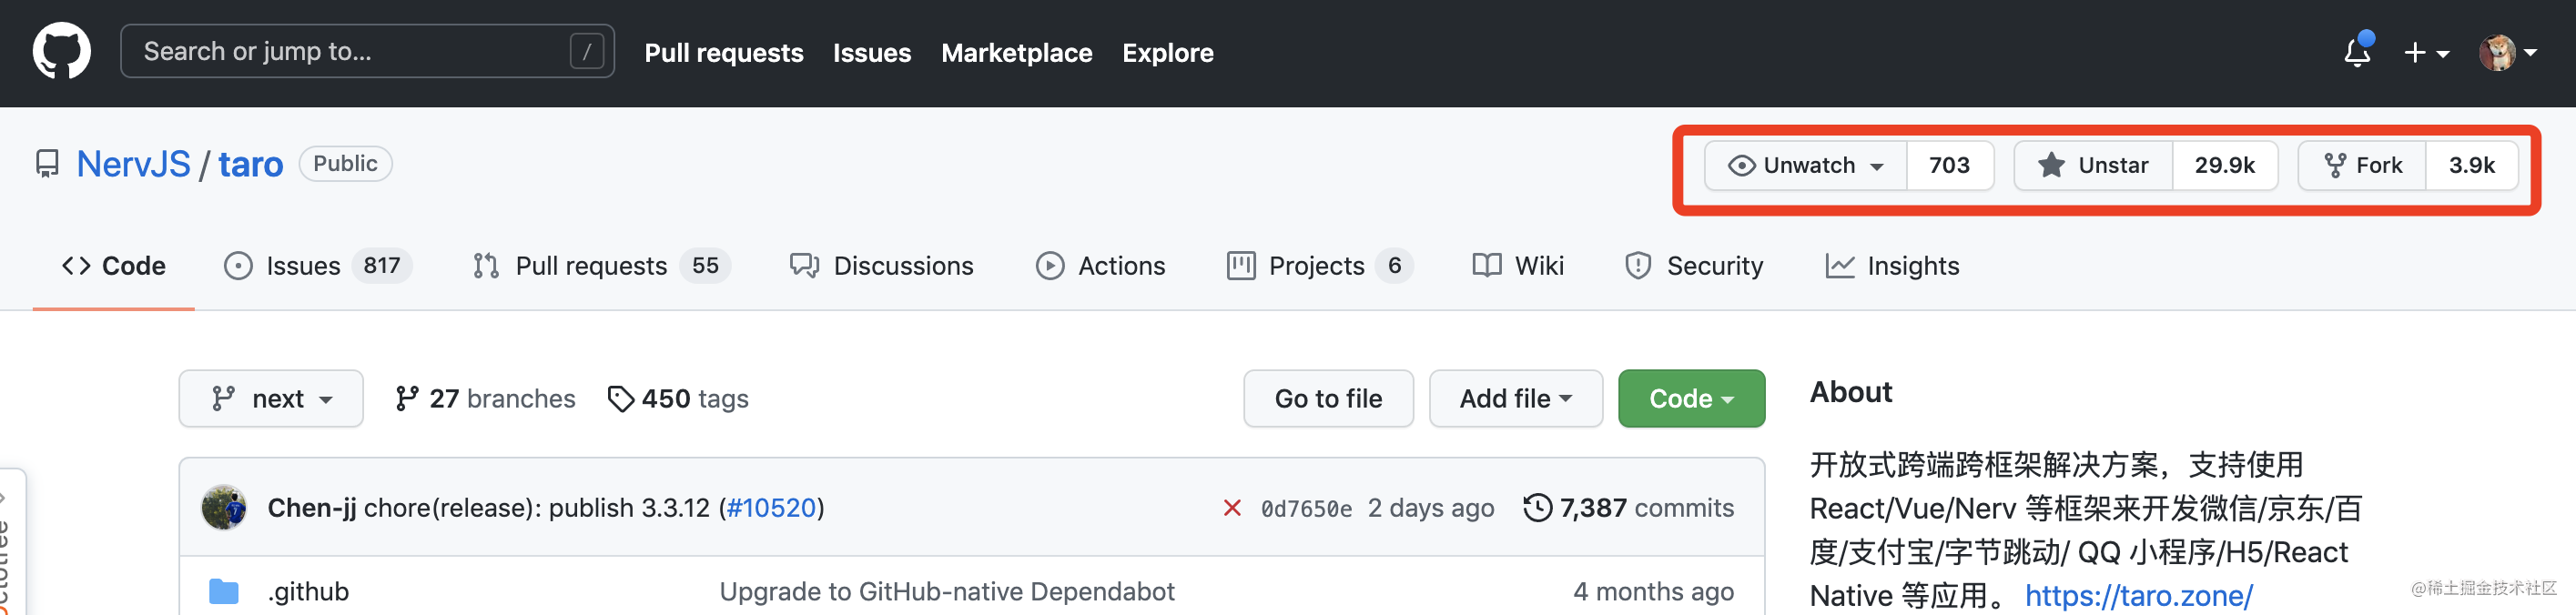Image resolution: width=2576 pixels, height=615 pixels.
Task: Open the Upgrade to GitHub-native Dependabot commit
Action: click(947, 592)
